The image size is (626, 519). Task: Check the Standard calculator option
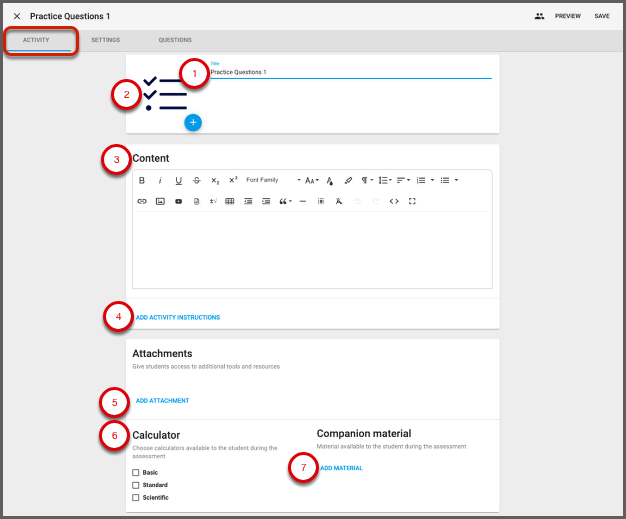pyautogui.click(x=136, y=485)
